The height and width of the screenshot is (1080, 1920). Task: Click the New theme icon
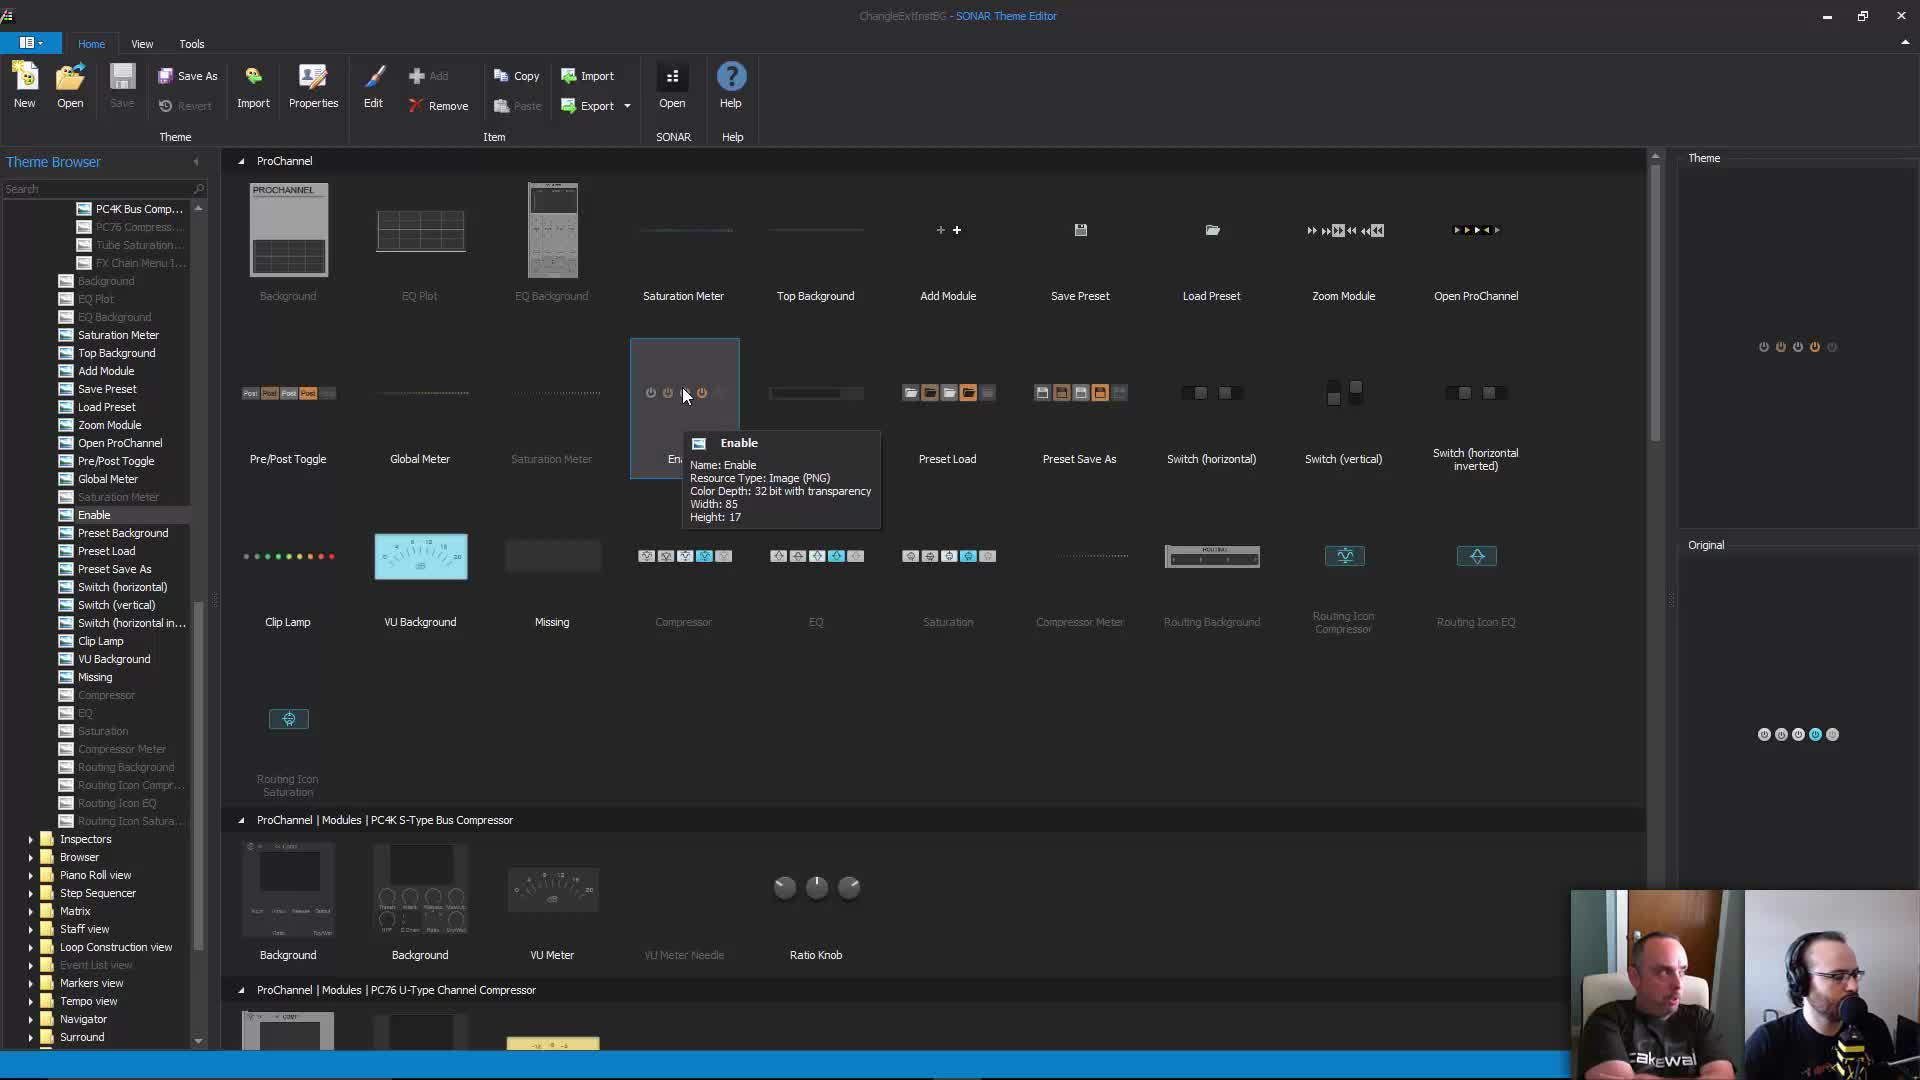click(x=24, y=78)
